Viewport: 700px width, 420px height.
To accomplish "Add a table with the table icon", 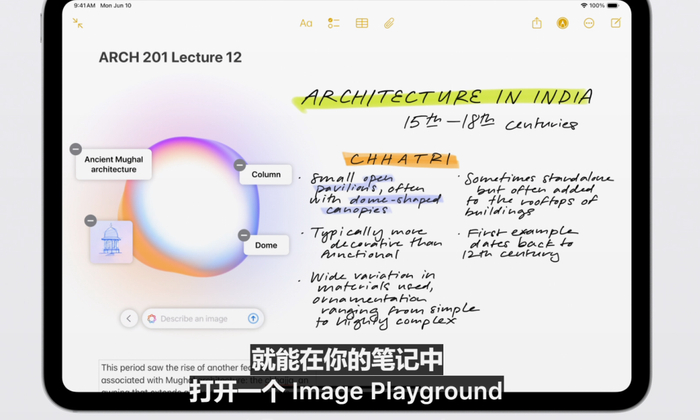I will (x=362, y=23).
